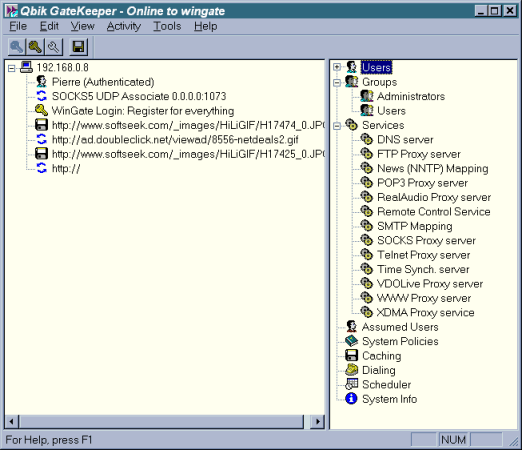
Task: Click the gear icon beside DNS server
Action: (367, 139)
